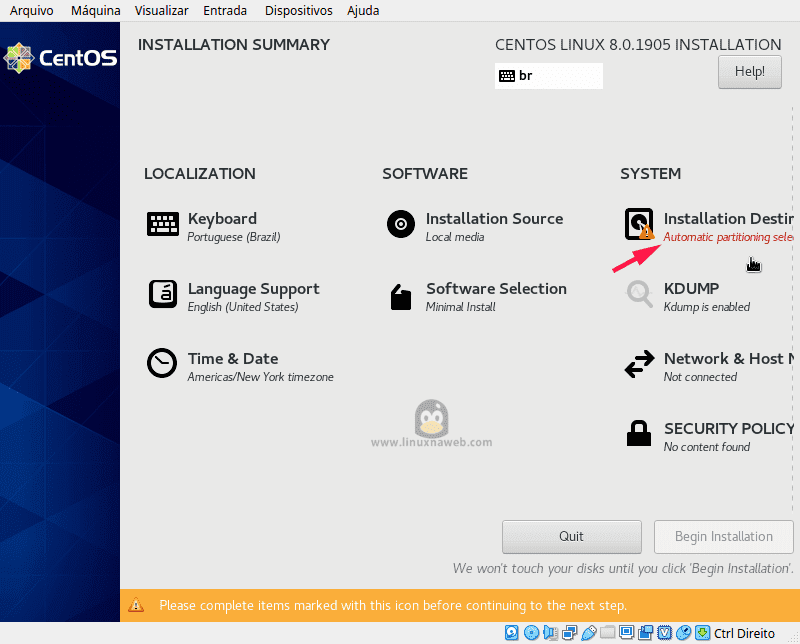The image size is (800, 644).
Task: Click the CentOS logo in sidebar
Action: (60, 58)
